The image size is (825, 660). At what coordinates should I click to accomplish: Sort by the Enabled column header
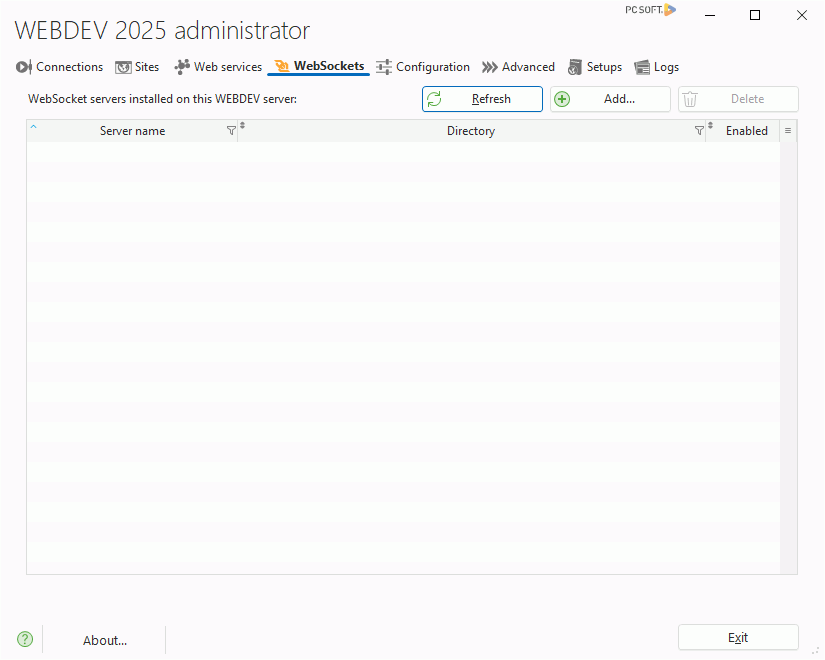pos(747,131)
